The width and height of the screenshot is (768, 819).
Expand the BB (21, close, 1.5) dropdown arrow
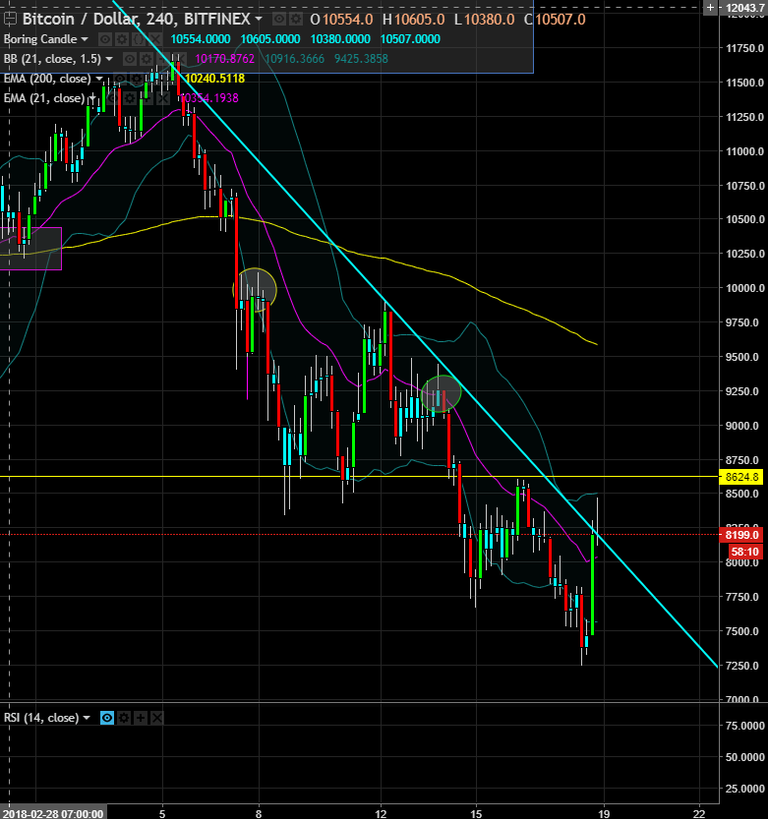coord(109,59)
